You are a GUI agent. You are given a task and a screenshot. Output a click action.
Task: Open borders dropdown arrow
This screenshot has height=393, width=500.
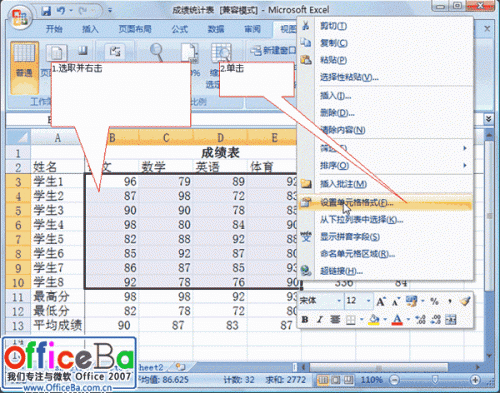point(362,320)
